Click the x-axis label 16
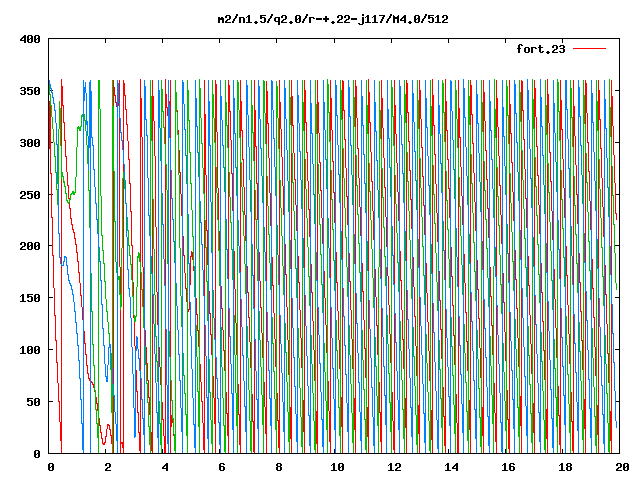This screenshot has width=640, height=480. [x=508, y=467]
